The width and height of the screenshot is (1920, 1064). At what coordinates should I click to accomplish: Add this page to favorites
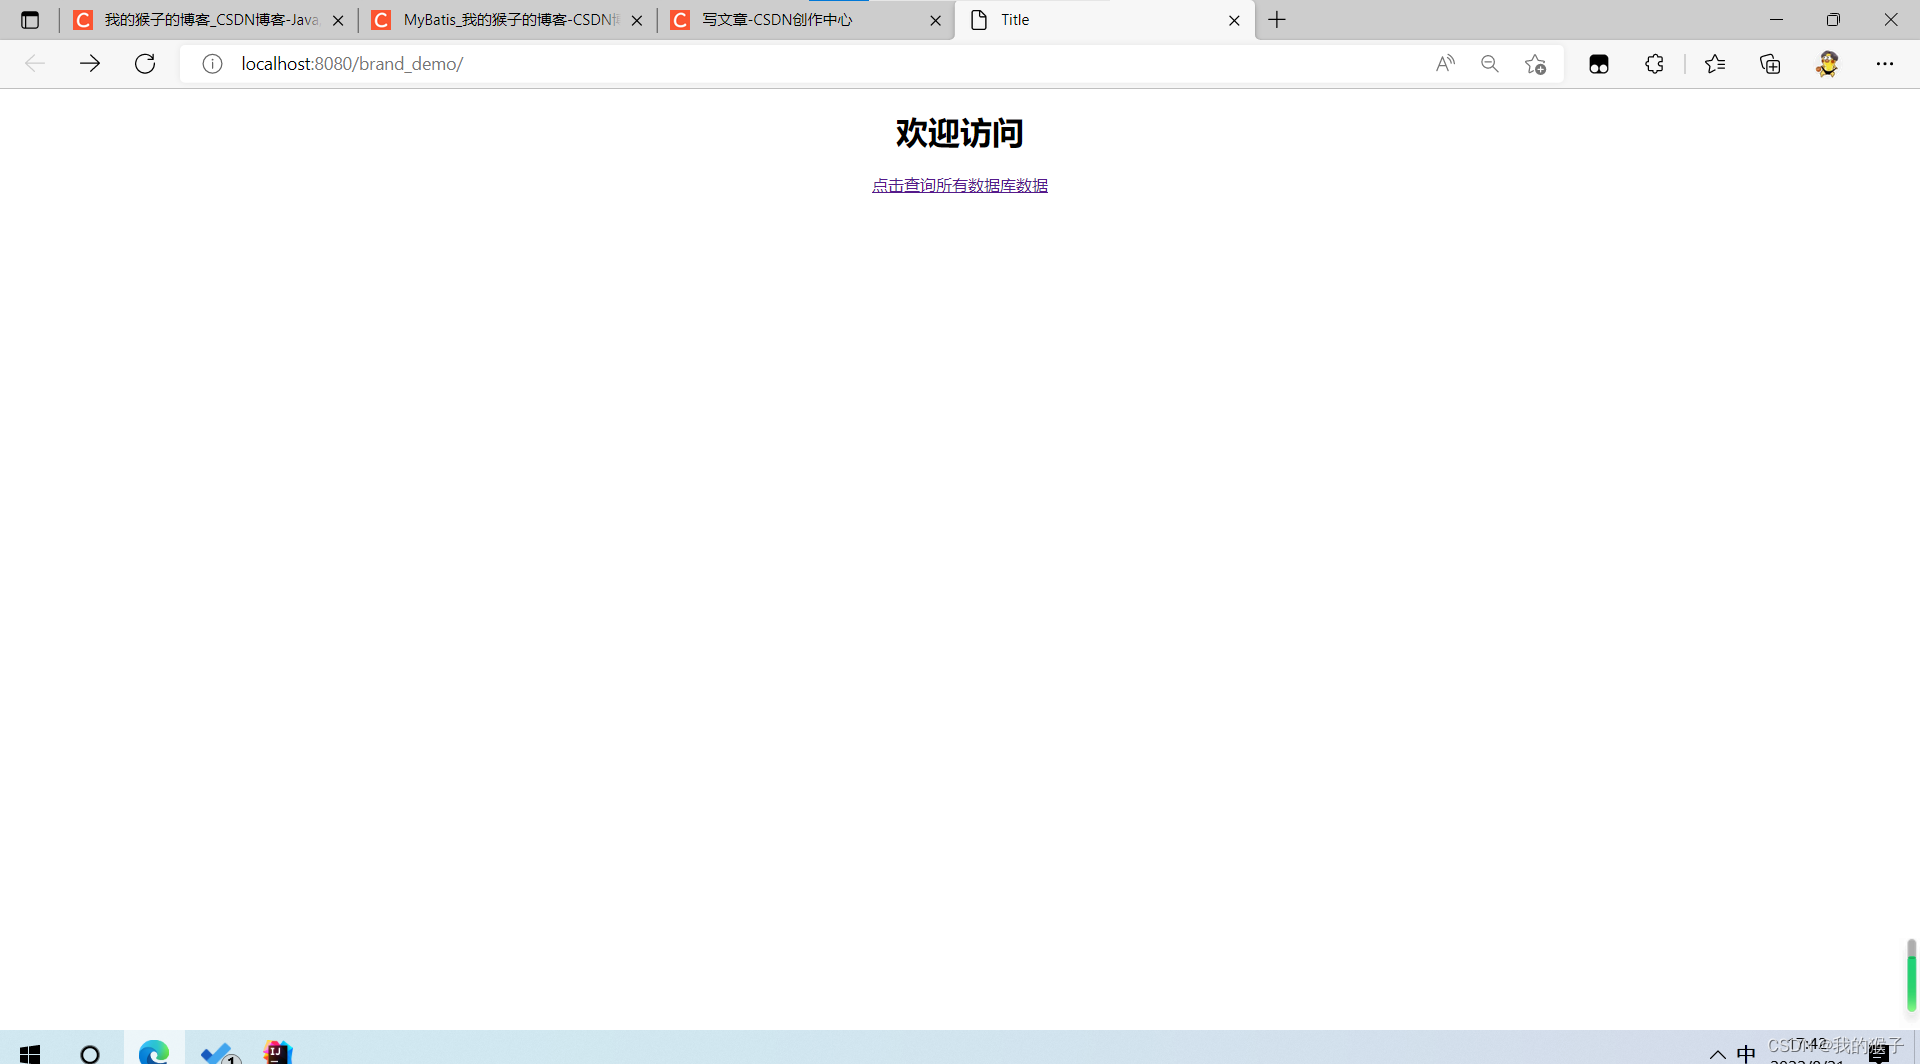click(x=1536, y=64)
